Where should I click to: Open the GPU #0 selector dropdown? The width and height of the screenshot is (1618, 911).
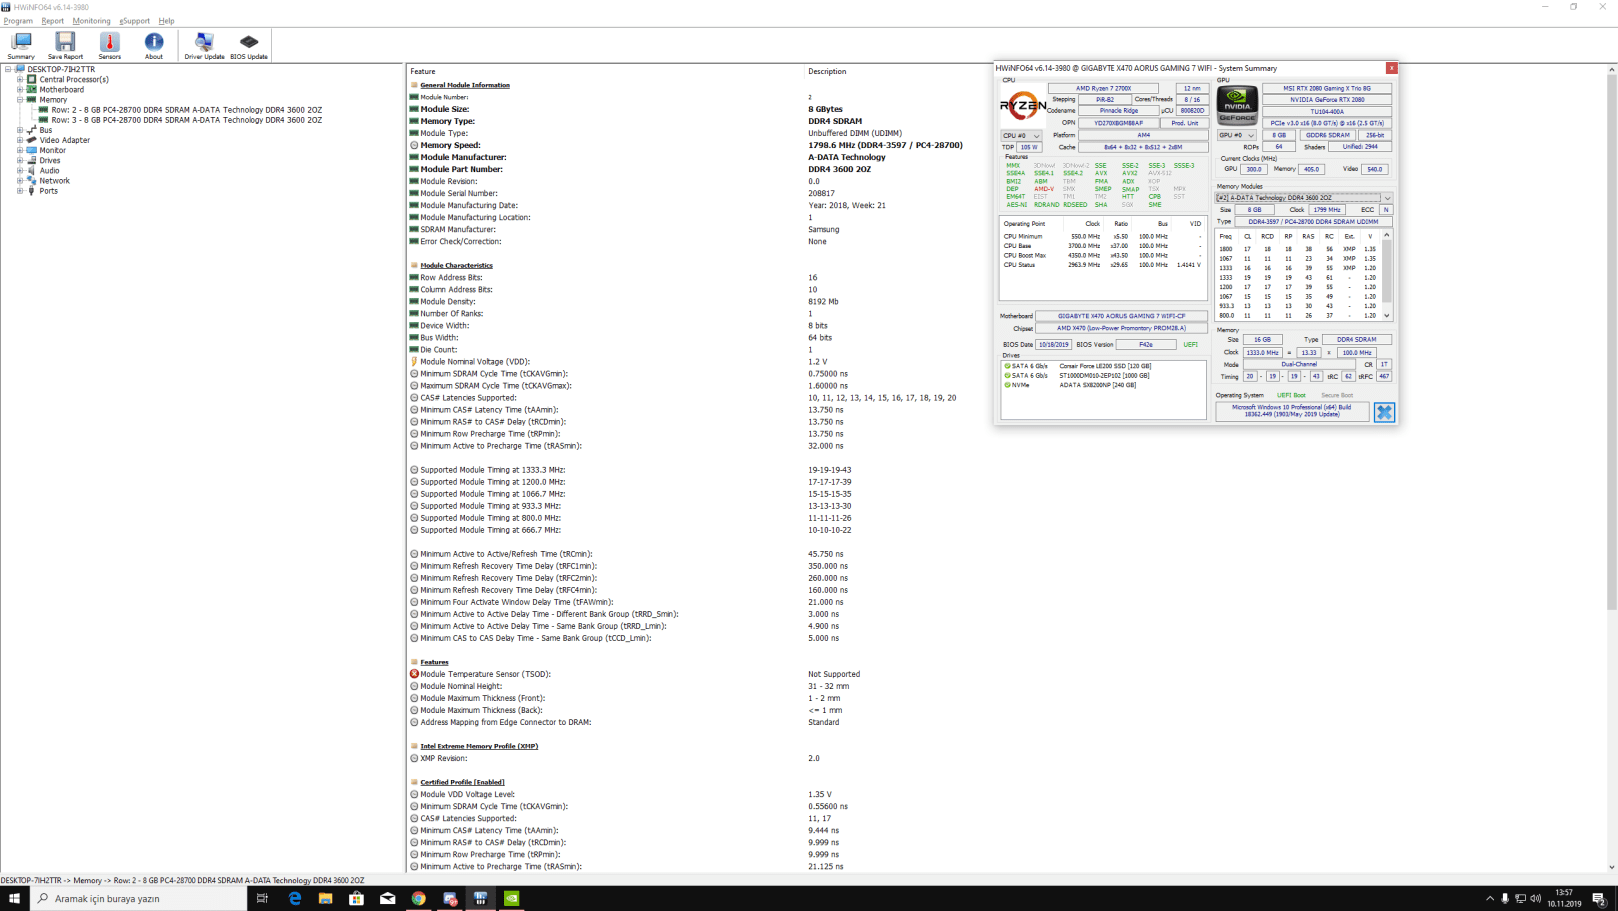pyautogui.click(x=1236, y=135)
